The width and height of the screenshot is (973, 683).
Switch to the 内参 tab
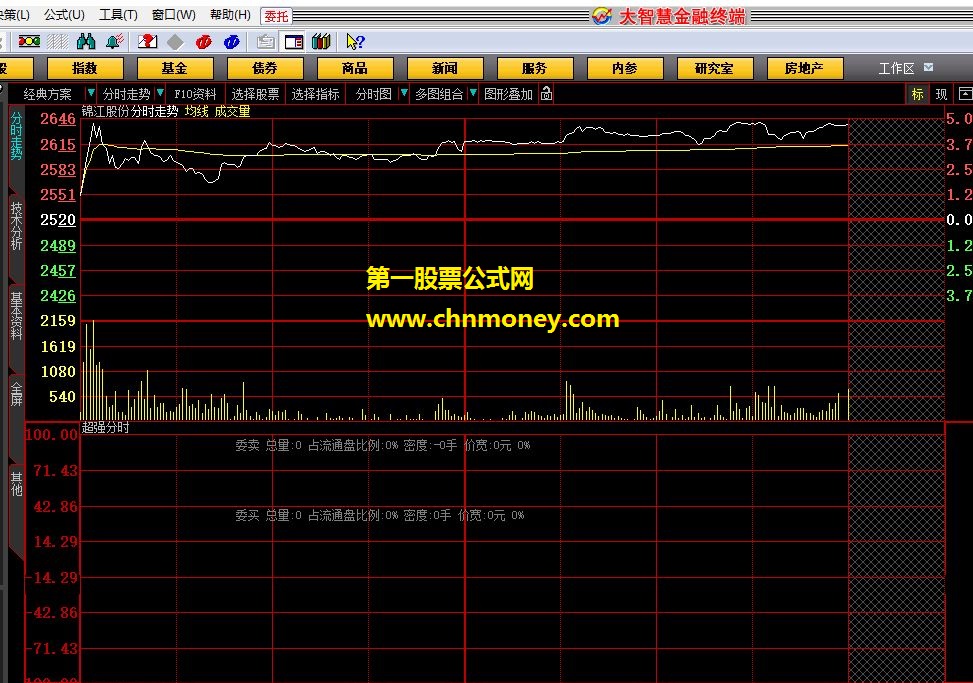(x=625, y=68)
